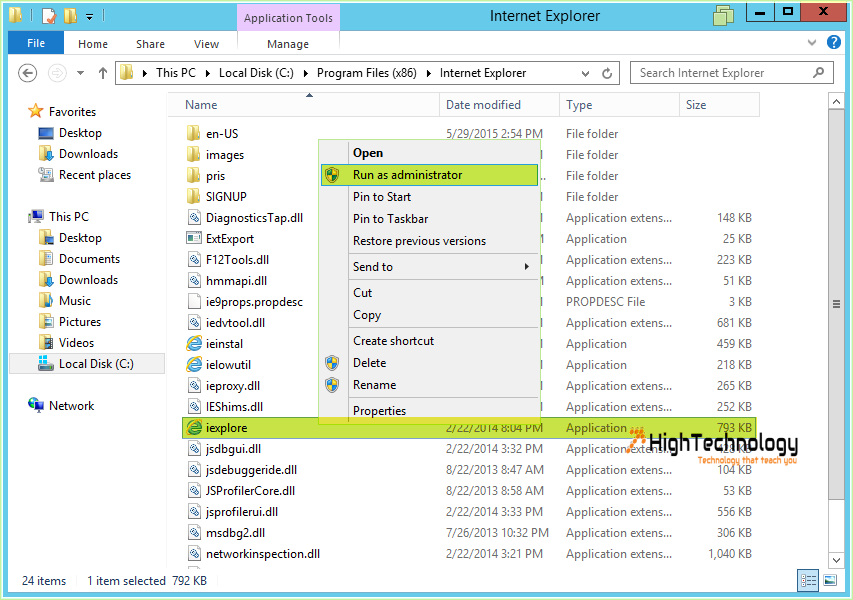Image resolution: width=853 pixels, height=600 pixels.
Task: Choose Restore previous versions
Action: pyautogui.click(x=429, y=241)
